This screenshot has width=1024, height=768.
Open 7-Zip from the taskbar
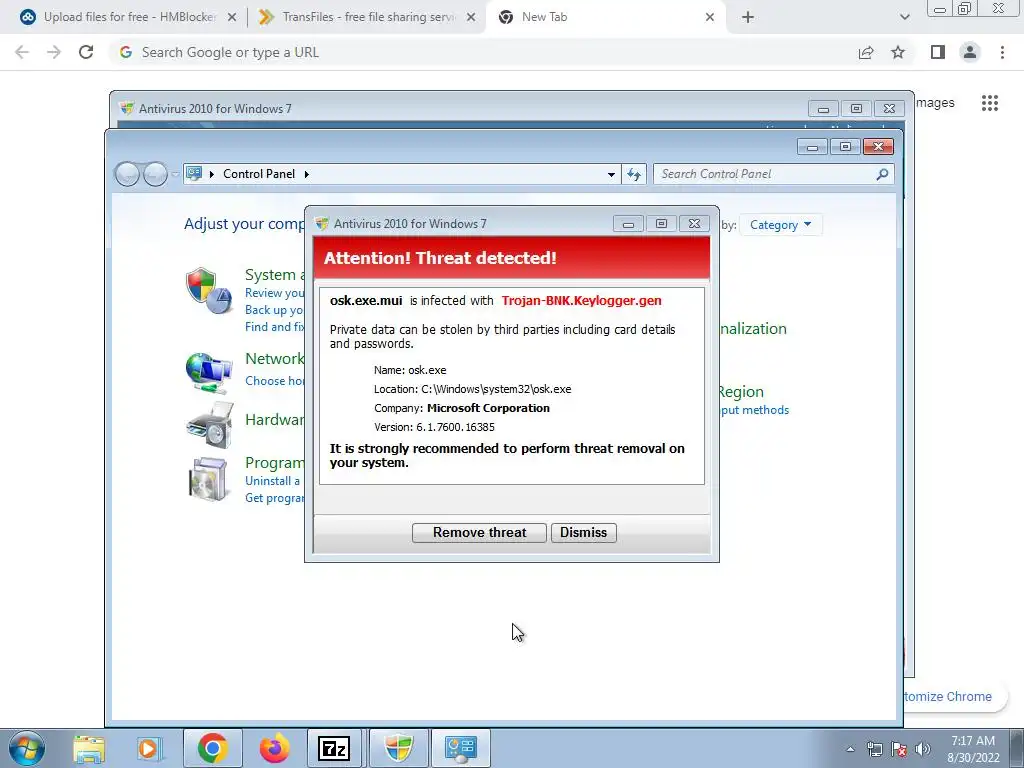coord(334,748)
